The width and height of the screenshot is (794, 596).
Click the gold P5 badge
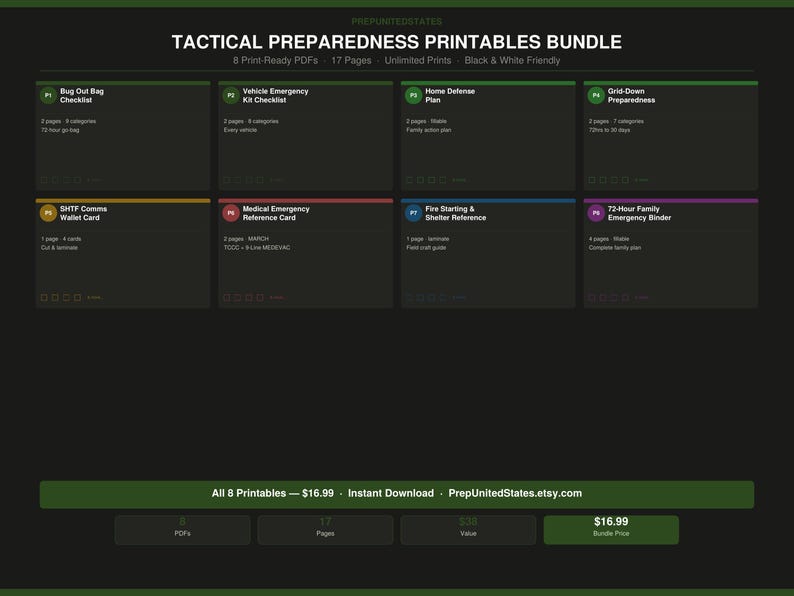point(48,213)
